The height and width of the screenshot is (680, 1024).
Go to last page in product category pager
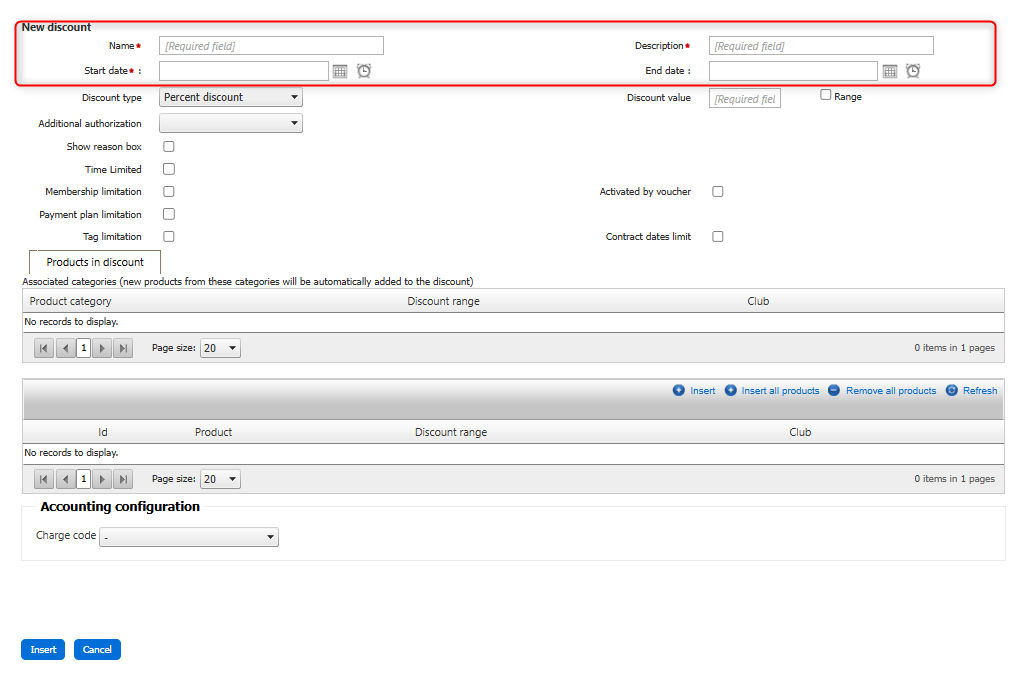pos(123,348)
